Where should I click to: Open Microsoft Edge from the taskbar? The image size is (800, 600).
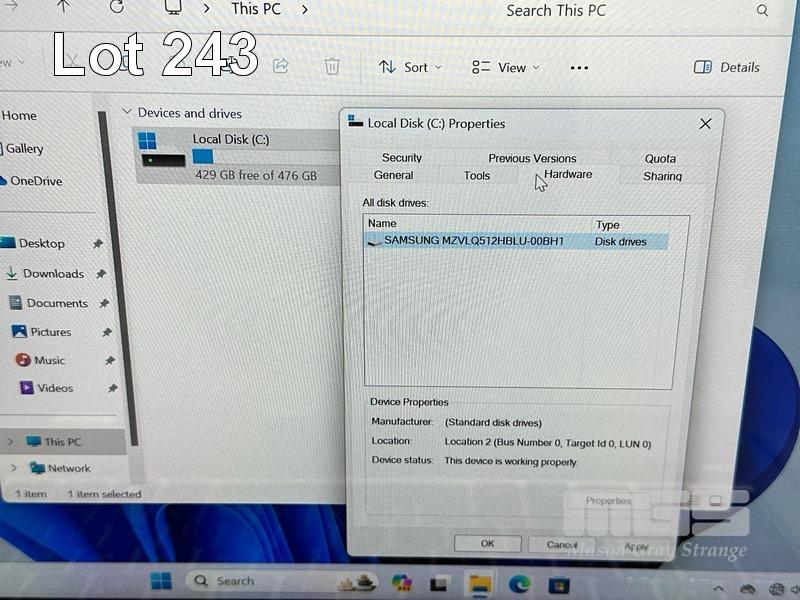coord(519,582)
